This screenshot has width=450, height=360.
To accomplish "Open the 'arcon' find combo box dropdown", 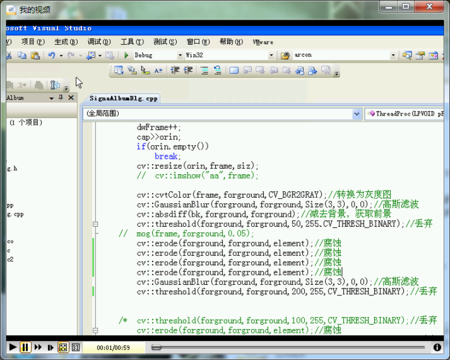I will pyautogui.click(x=393, y=55).
